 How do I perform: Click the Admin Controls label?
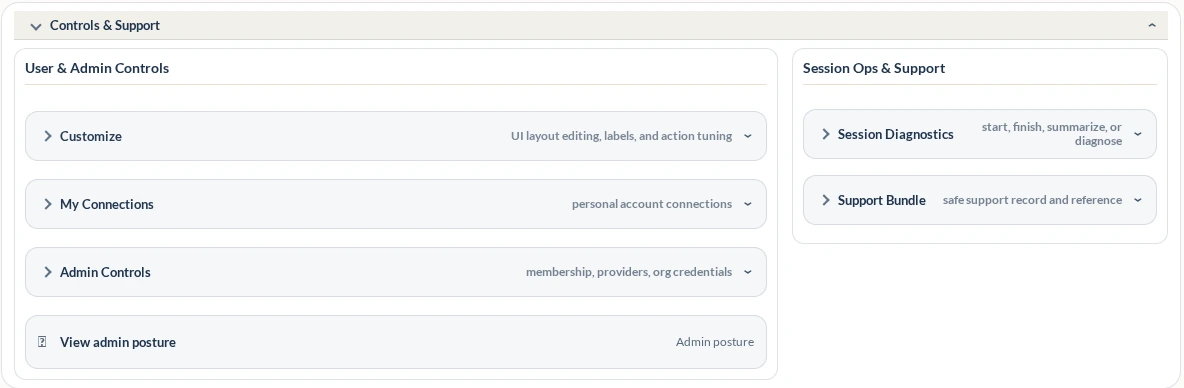(x=105, y=272)
